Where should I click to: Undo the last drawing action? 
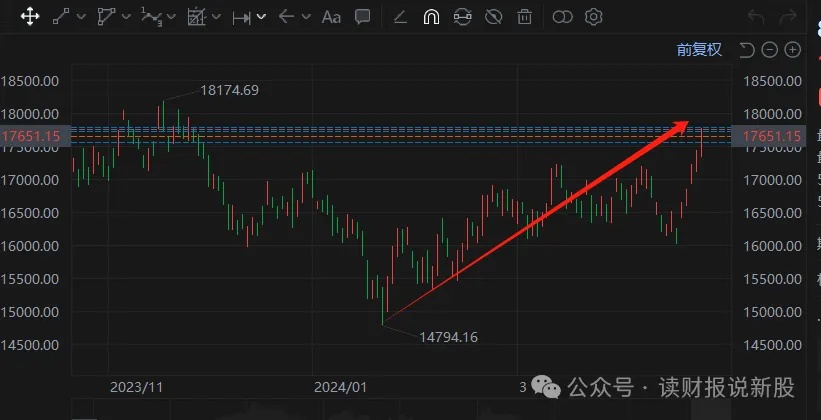click(756, 17)
